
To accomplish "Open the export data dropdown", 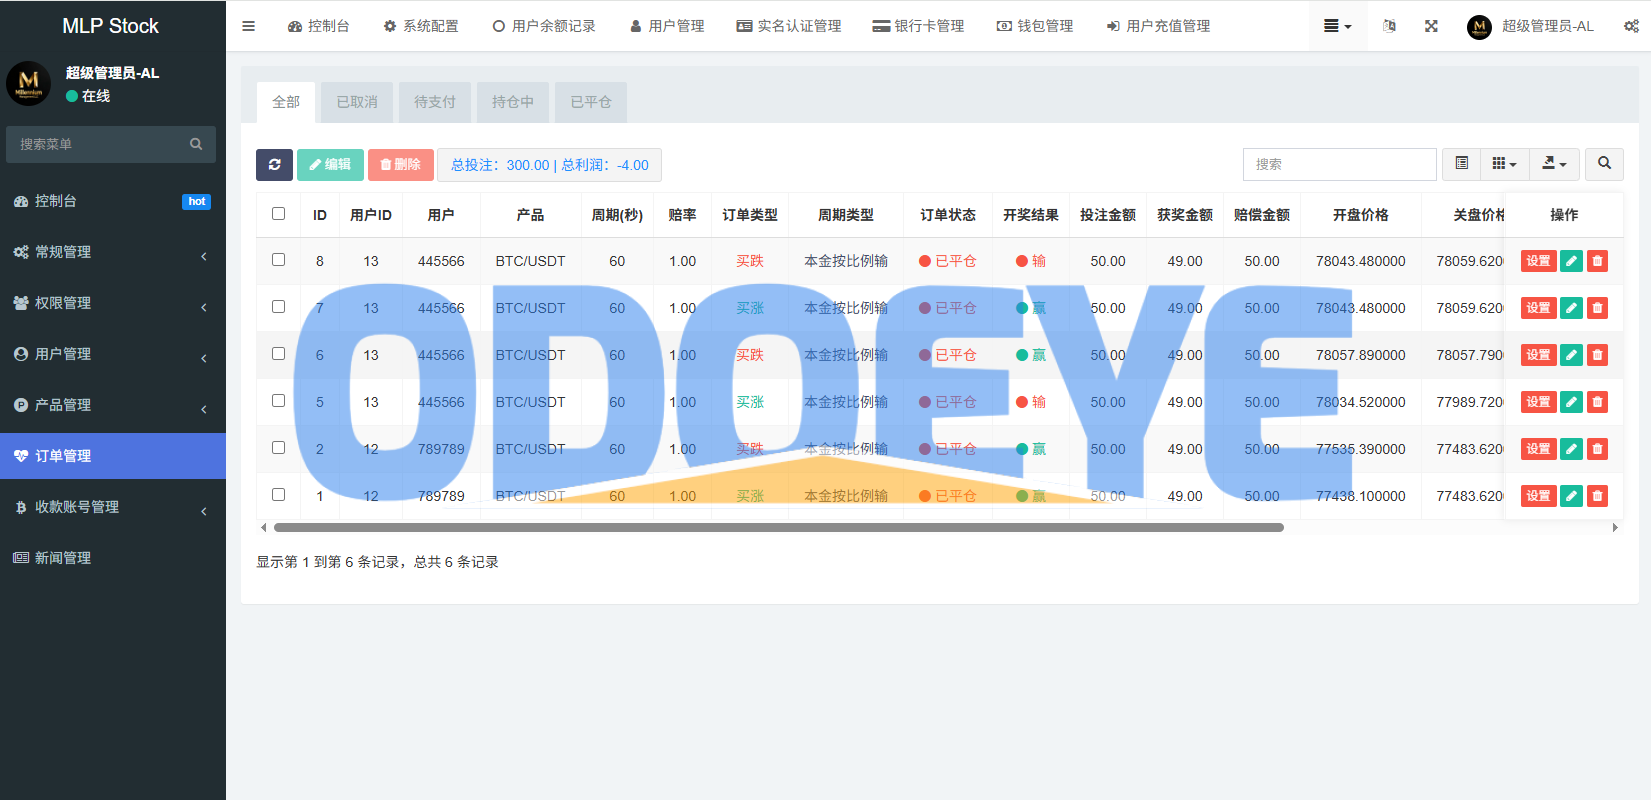I will pos(1554,164).
